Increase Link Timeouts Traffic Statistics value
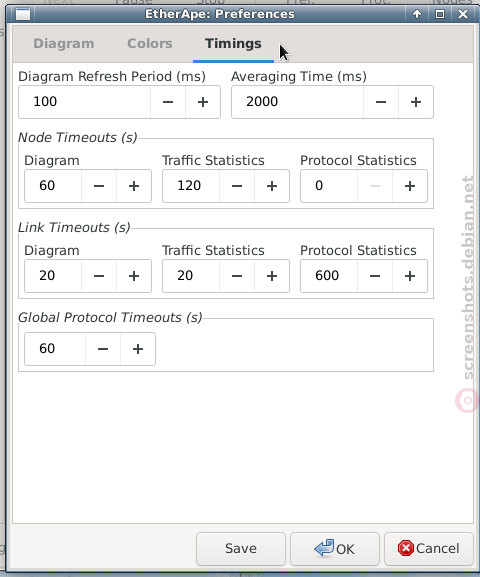 (x=272, y=276)
